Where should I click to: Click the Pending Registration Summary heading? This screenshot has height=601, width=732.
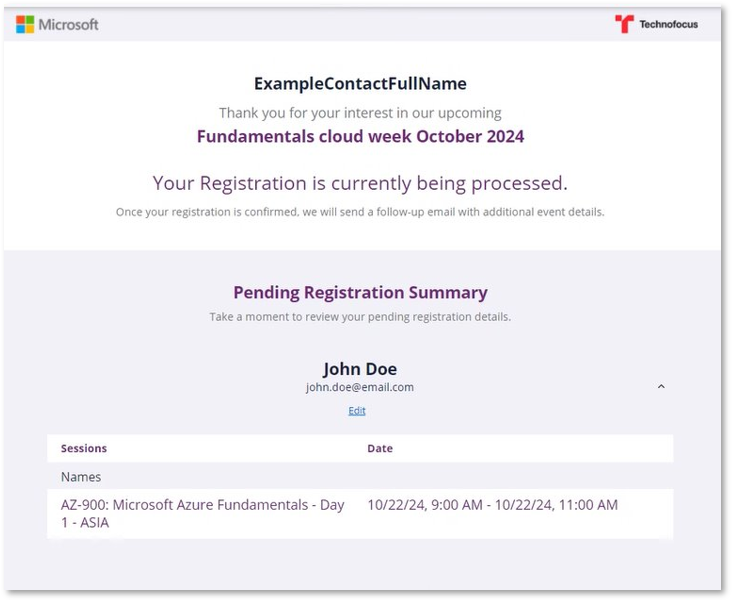point(360,292)
